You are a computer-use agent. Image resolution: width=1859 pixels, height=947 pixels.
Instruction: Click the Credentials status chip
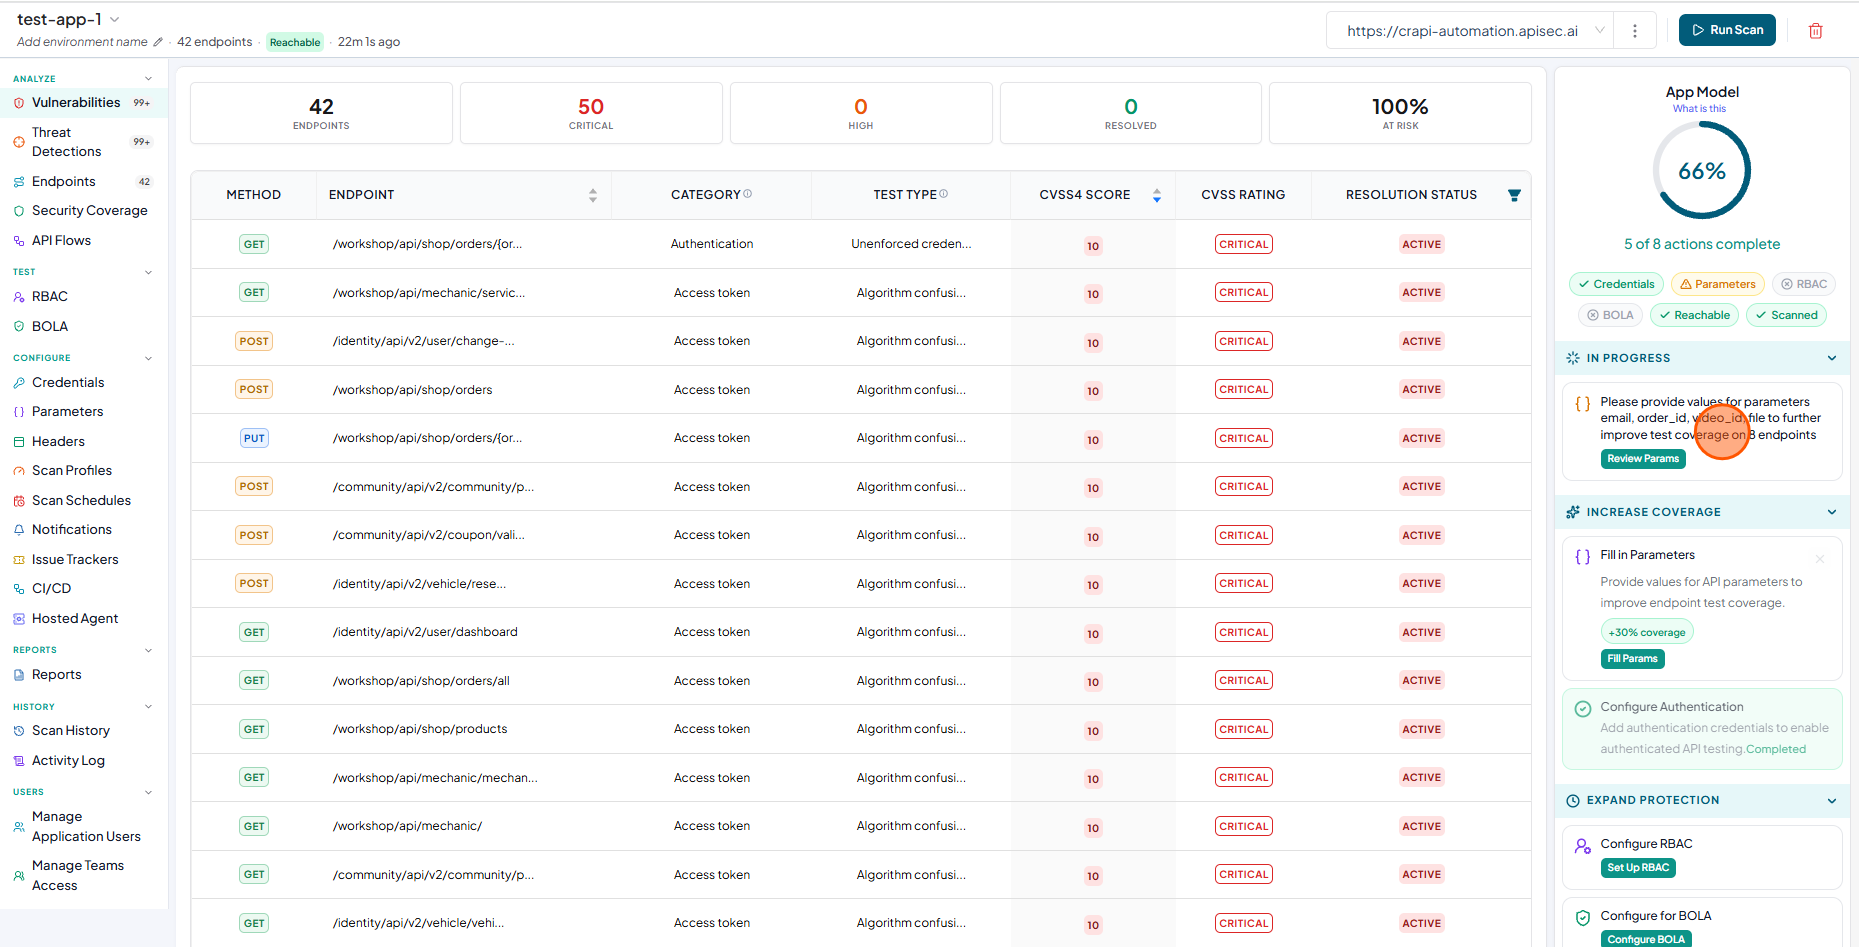coord(1616,284)
